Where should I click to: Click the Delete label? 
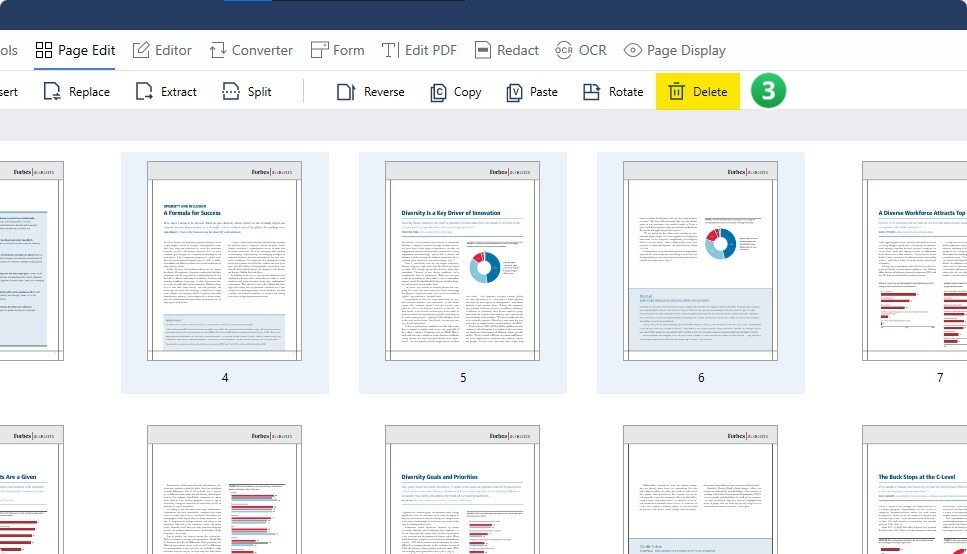pyautogui.click(x=710, y=92)
